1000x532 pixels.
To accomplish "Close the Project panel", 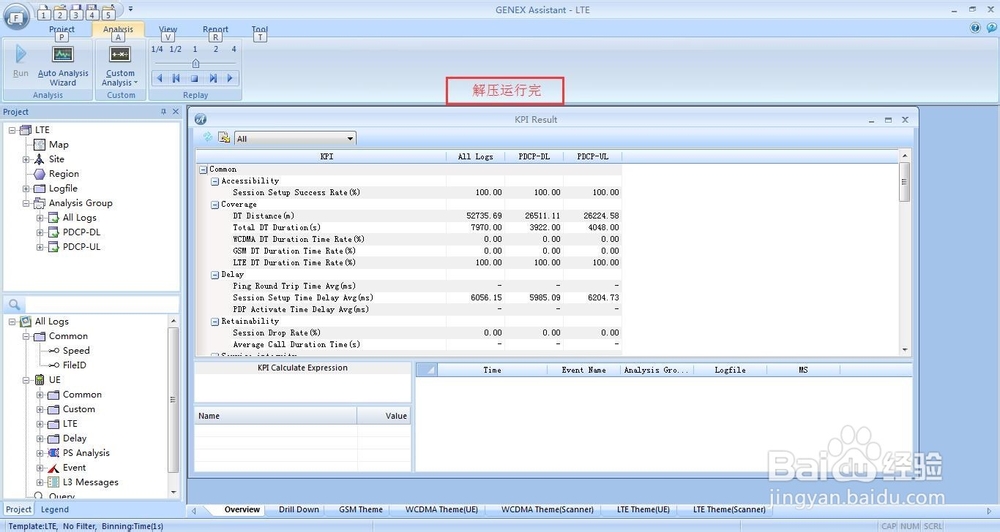I will (x=176, y=112).
